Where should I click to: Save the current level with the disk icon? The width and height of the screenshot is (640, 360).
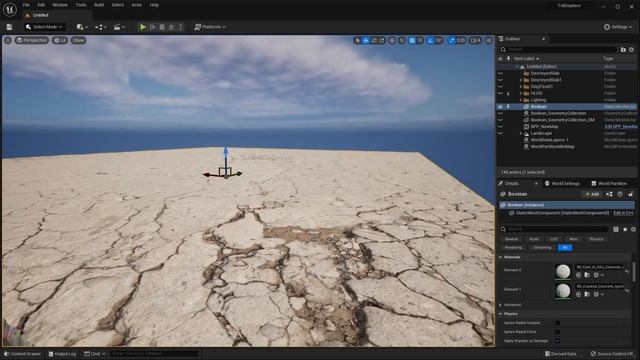9,27
